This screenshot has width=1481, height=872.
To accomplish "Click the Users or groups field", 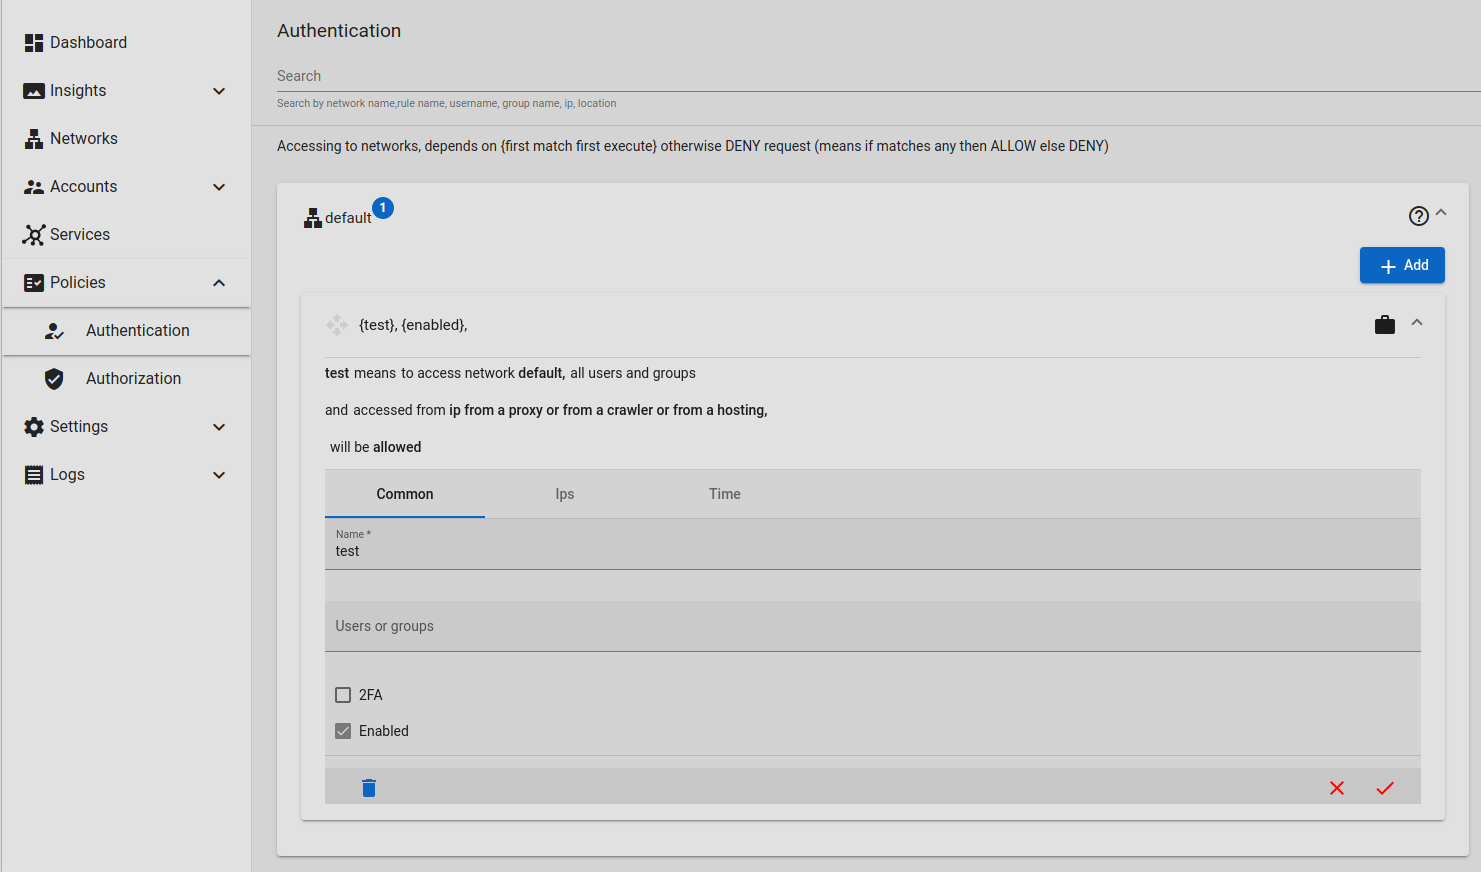I will point(872,627).
